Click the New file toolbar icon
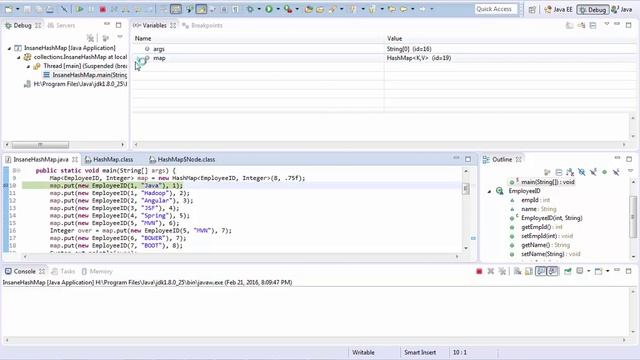The width and height of the screenshot is (640, 360). [x=9, y=9]
